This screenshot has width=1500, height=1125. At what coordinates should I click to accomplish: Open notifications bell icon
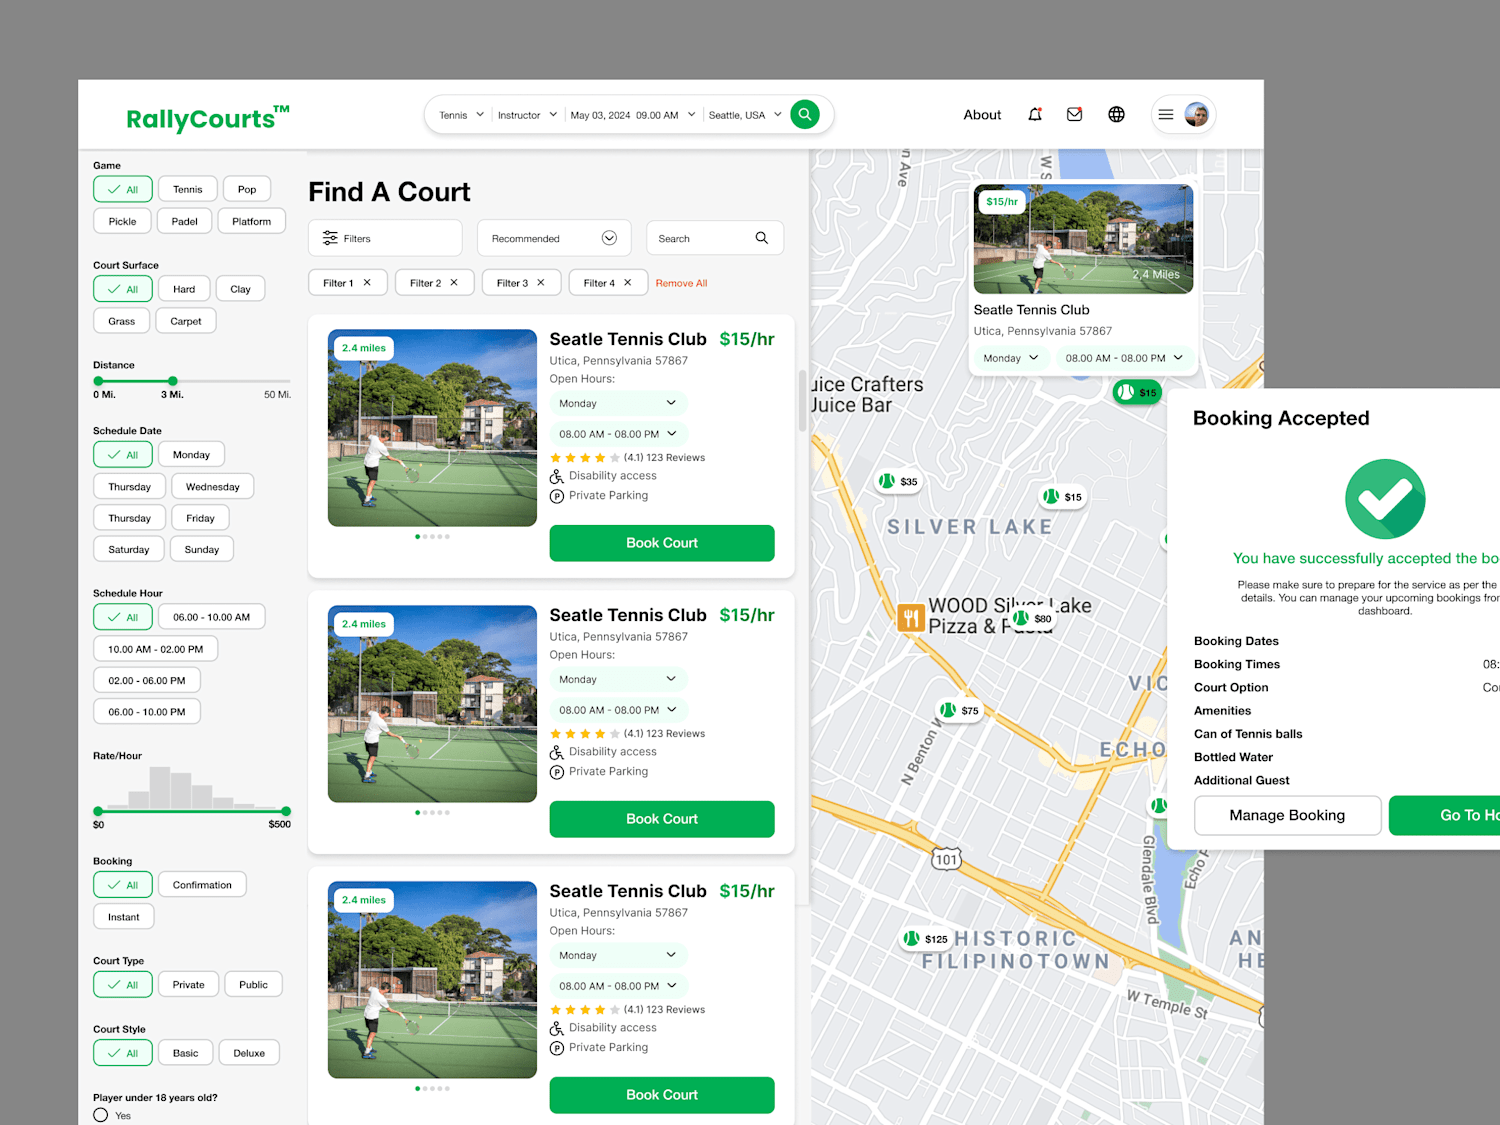tap(1035, 114)
